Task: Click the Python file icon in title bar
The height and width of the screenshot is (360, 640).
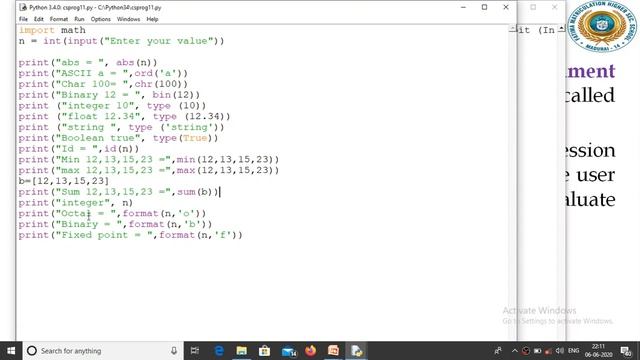Action: (23, 7)
